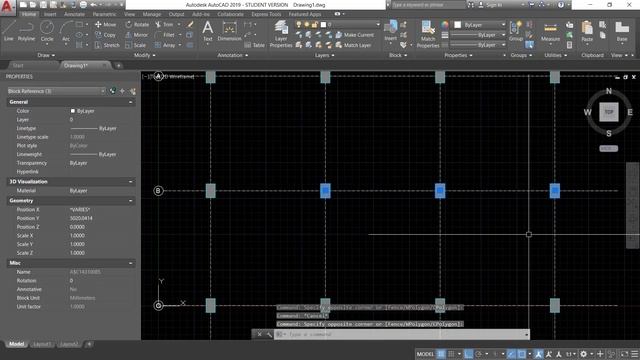The image size is (640, 360).
Task: Click the Color ByLayer swatch in Properties
Action: (73, 111)
